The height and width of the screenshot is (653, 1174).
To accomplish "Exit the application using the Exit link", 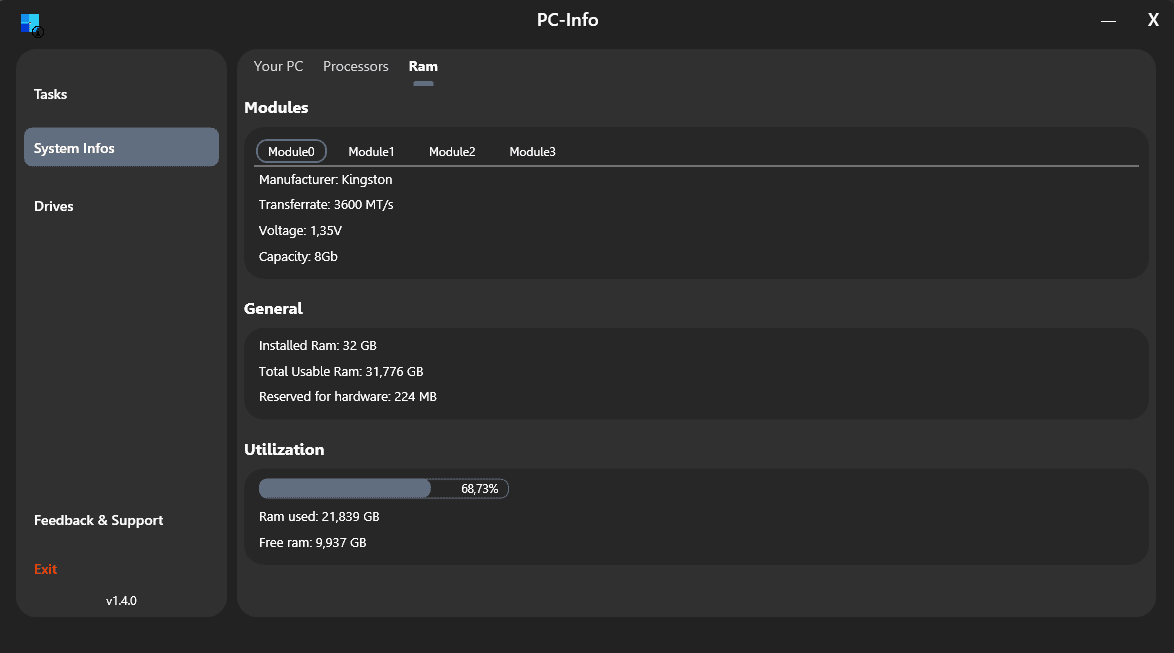I will click(45, 568).
